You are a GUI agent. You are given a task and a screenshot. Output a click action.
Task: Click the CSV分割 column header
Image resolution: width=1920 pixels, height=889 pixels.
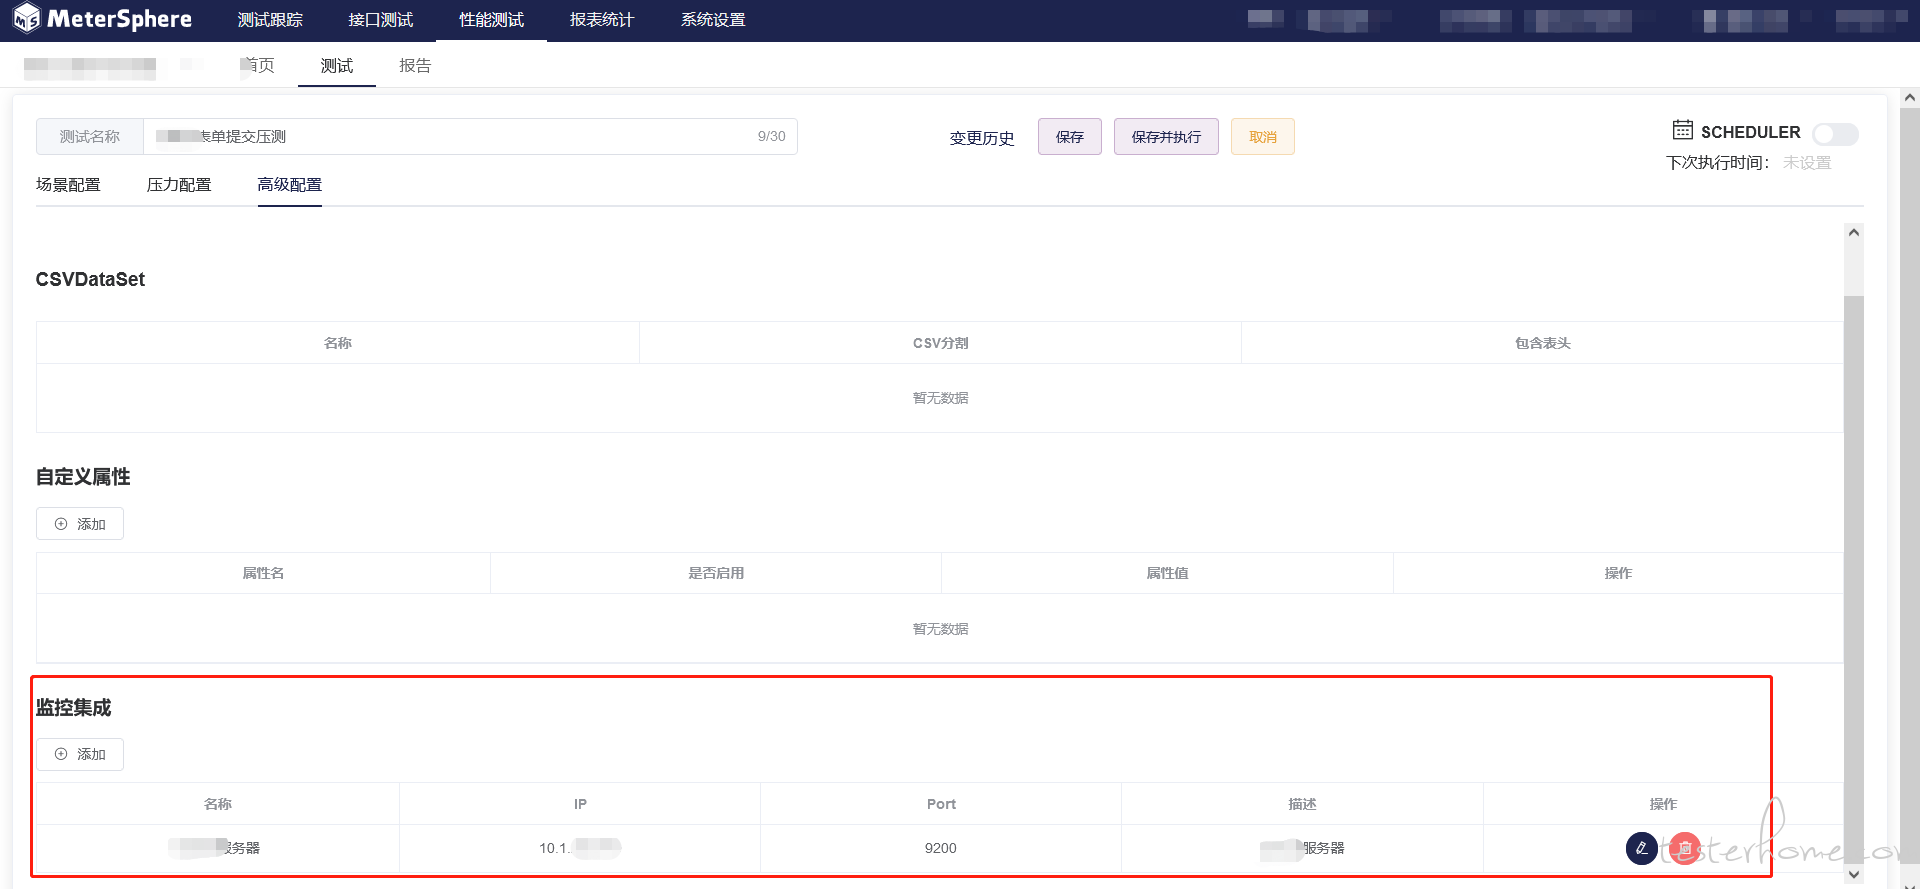pyautogui.click(x=941, y=343)
